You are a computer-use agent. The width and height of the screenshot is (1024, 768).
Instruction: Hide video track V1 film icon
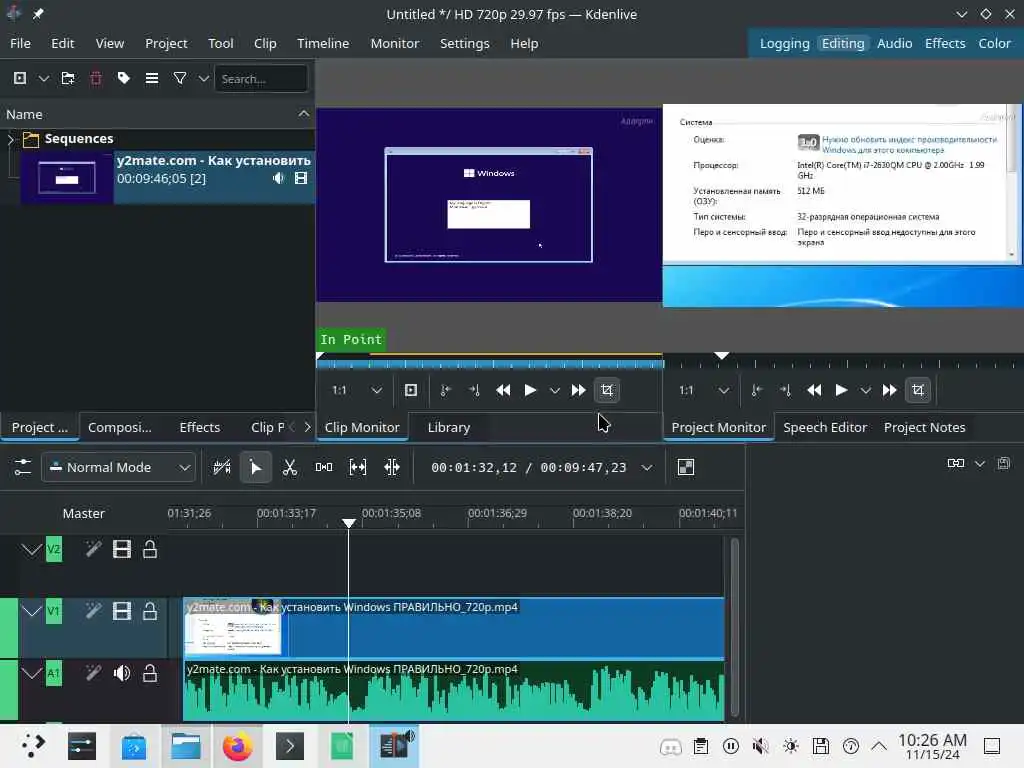pyautogui.click(x=121, y=611)
